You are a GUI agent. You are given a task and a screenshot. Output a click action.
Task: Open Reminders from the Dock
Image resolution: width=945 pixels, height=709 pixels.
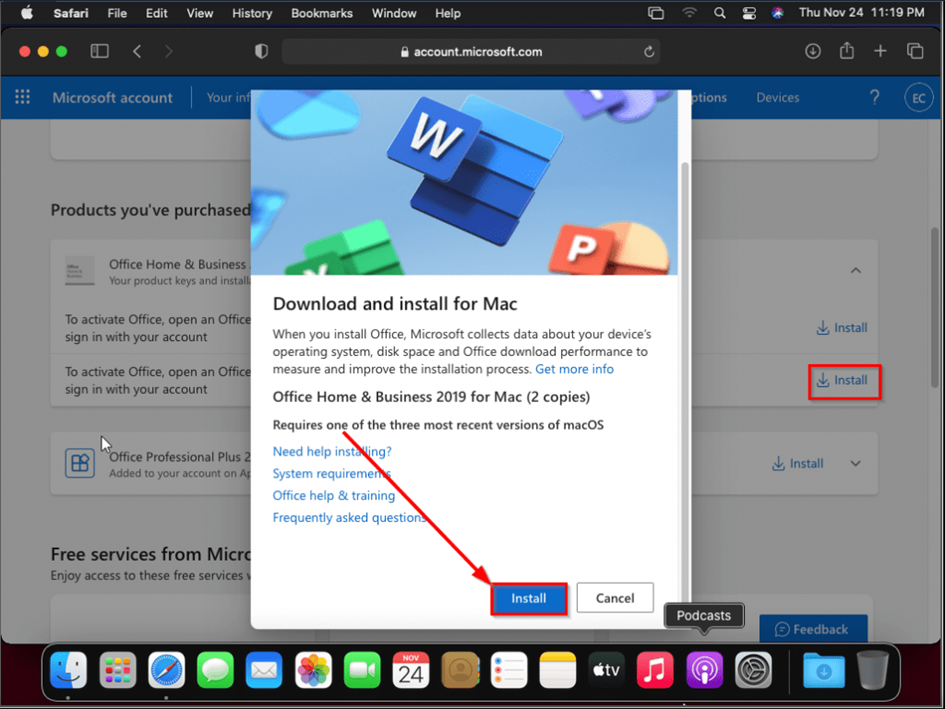tap(509, 670)
